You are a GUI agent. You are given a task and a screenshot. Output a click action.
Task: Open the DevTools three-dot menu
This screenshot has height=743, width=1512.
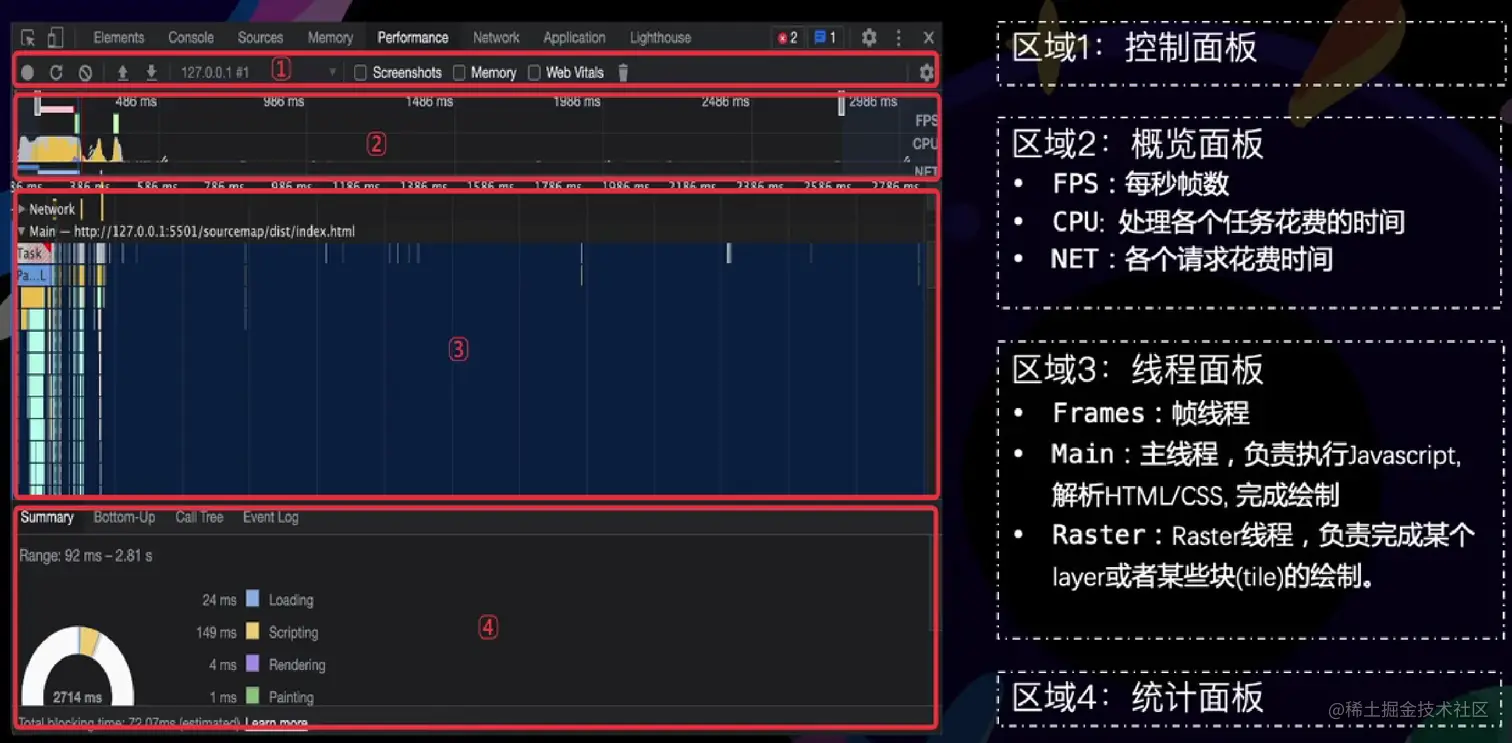point(898,38)
